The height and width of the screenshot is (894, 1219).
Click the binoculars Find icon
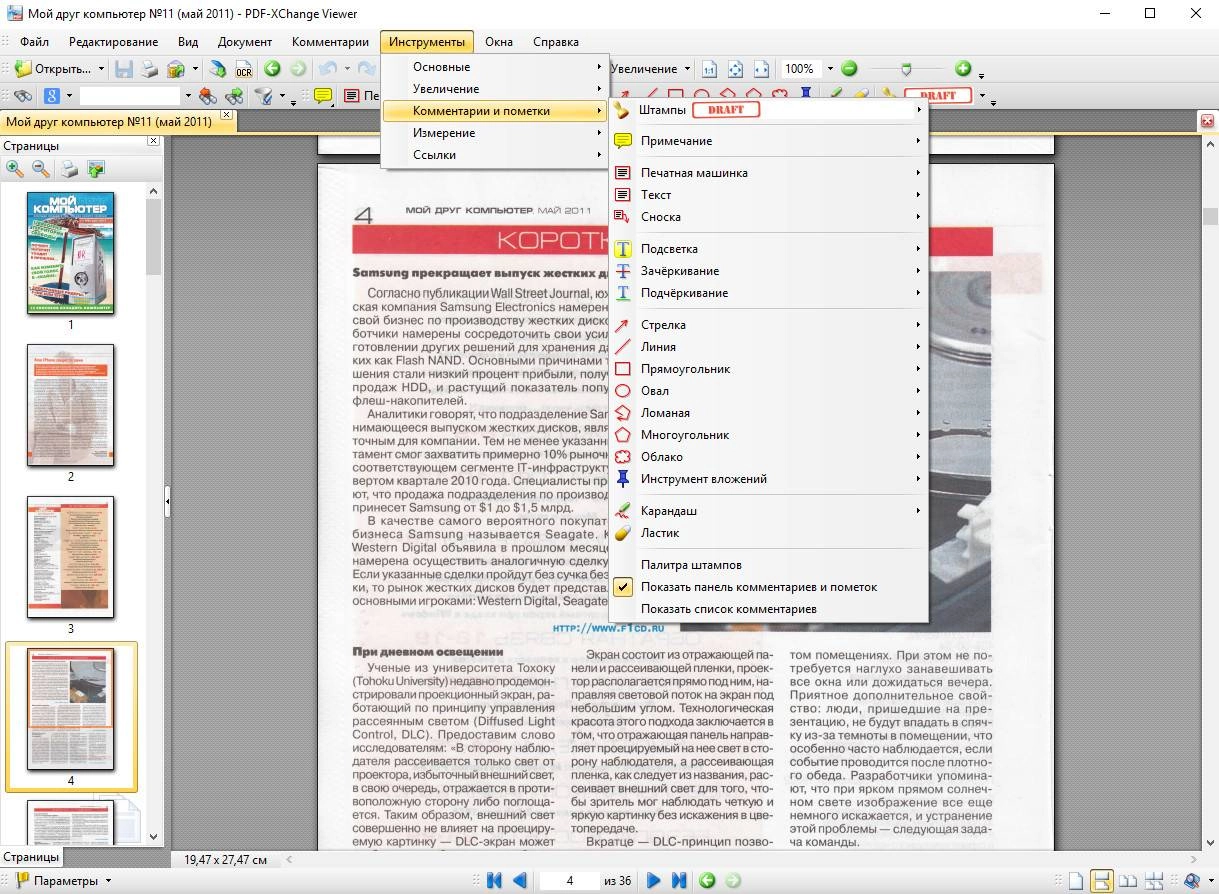22,96
